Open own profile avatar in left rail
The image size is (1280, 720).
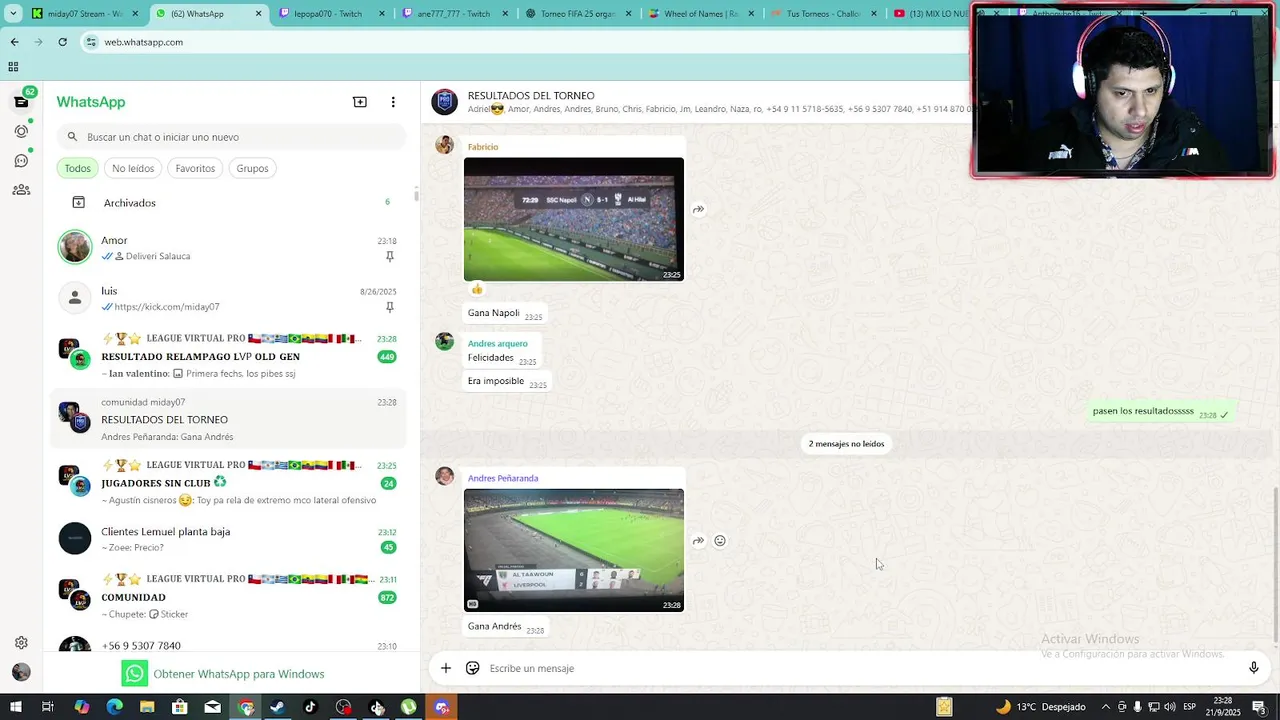(x=21, y=672)
